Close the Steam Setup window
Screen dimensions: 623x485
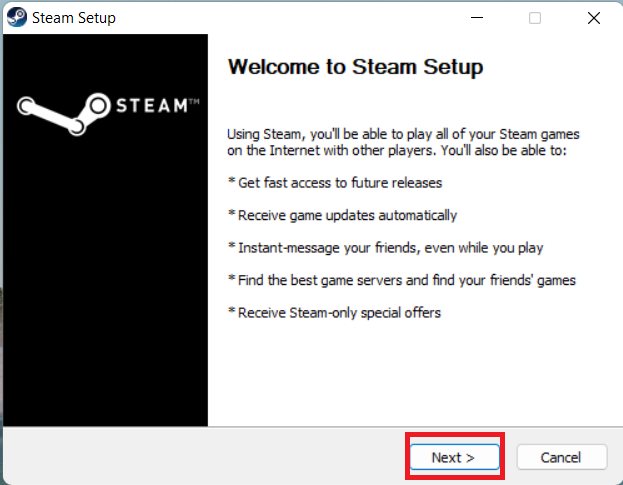click(593, 18)
